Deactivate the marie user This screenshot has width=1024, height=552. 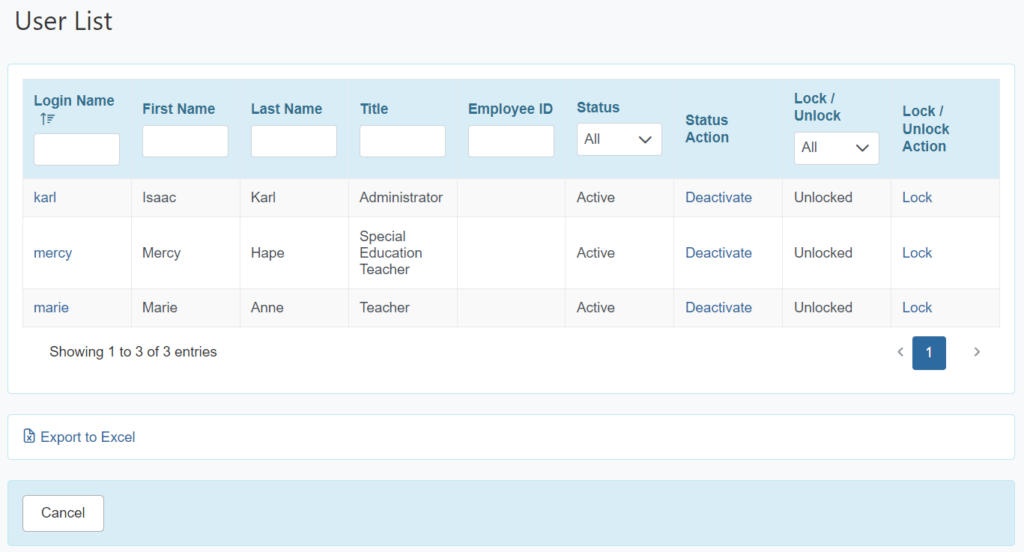click(x=718, y=308)
